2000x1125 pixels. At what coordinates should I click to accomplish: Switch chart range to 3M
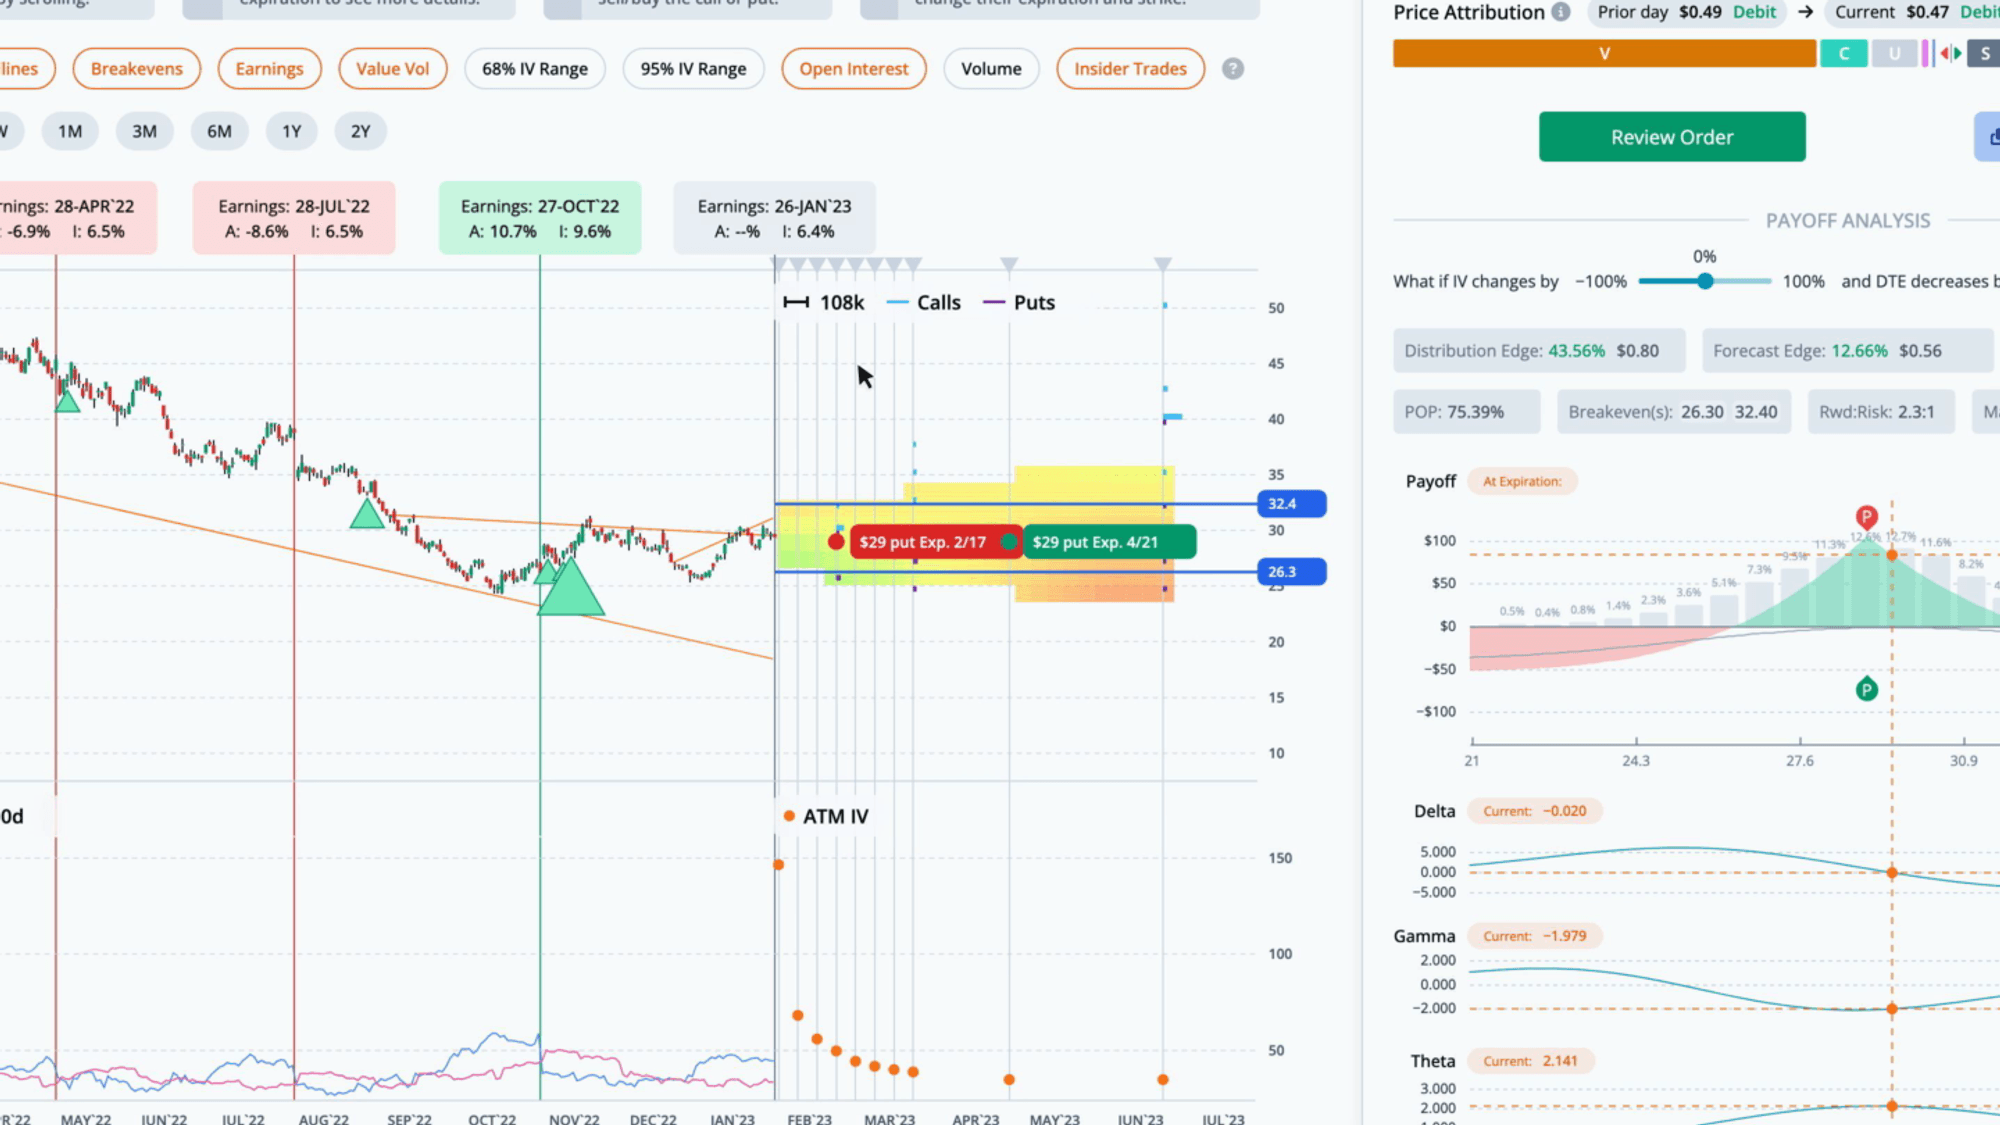point(144,131)
